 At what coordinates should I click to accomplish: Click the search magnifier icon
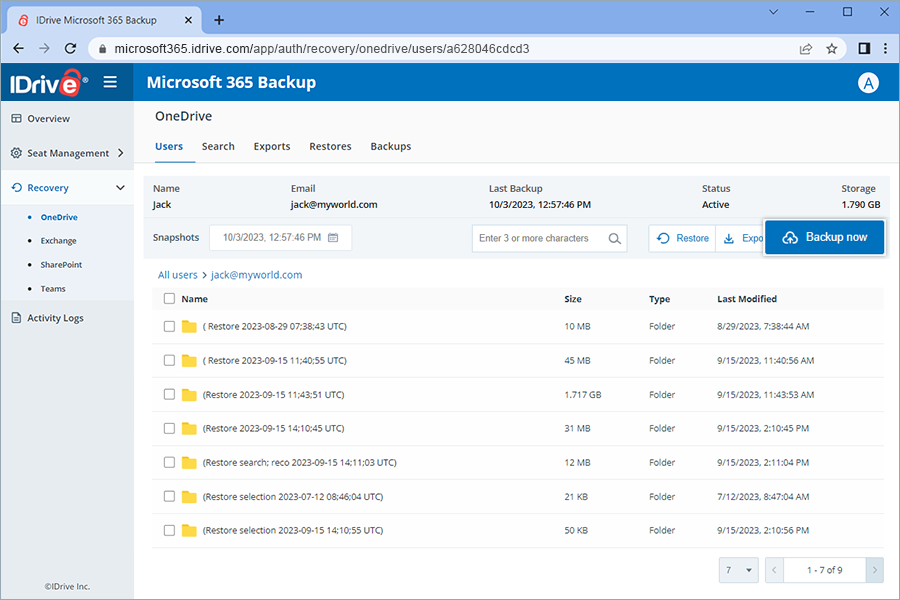tap(614, 238)
